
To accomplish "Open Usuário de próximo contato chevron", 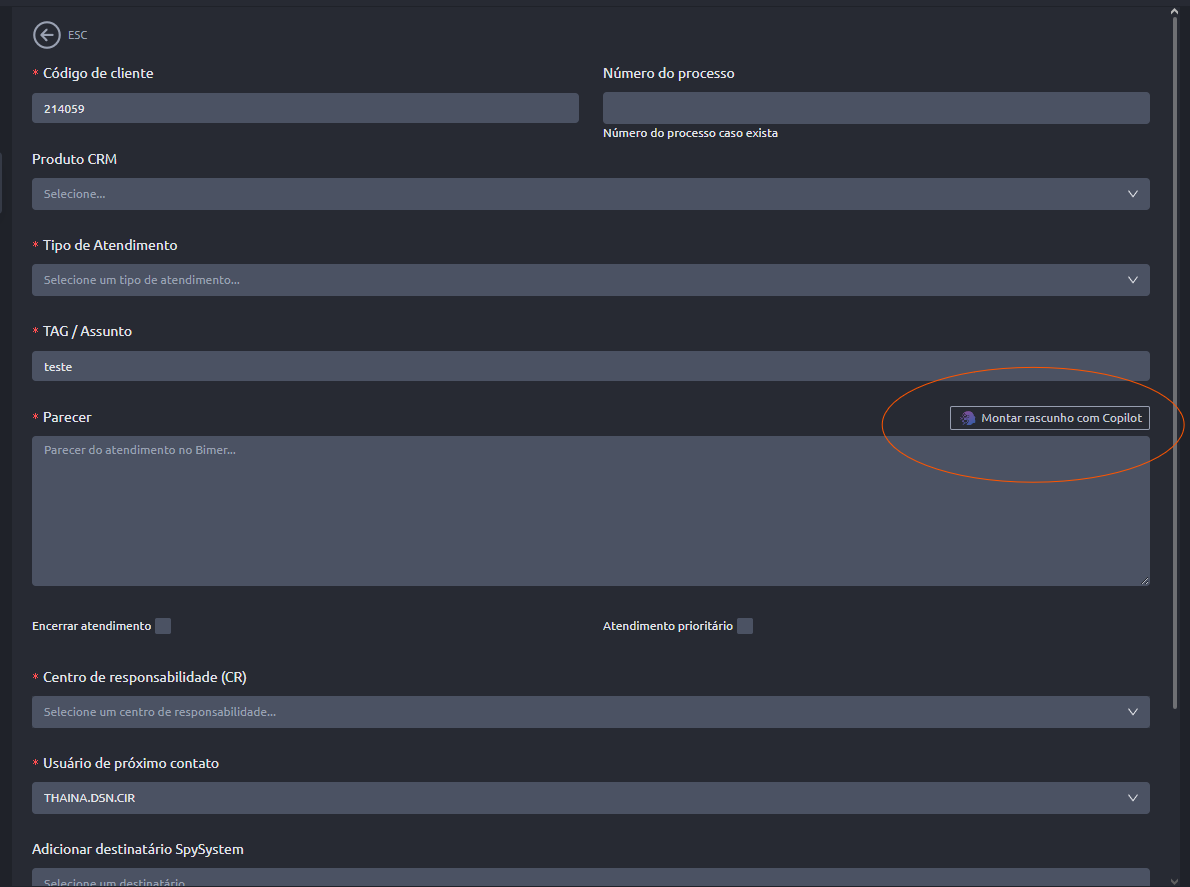I will [1132, 798].
